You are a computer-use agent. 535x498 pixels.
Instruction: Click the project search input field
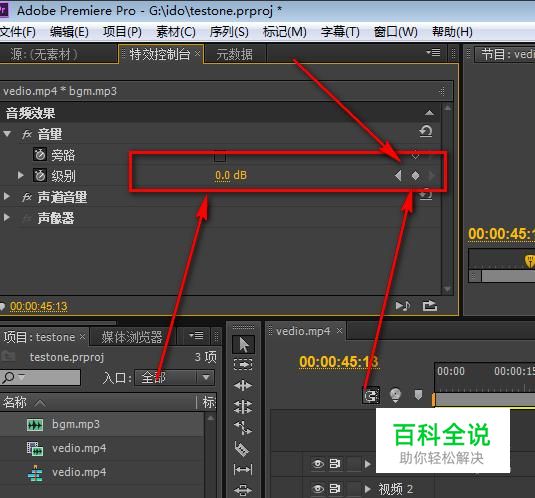click(x=41, y=378)
